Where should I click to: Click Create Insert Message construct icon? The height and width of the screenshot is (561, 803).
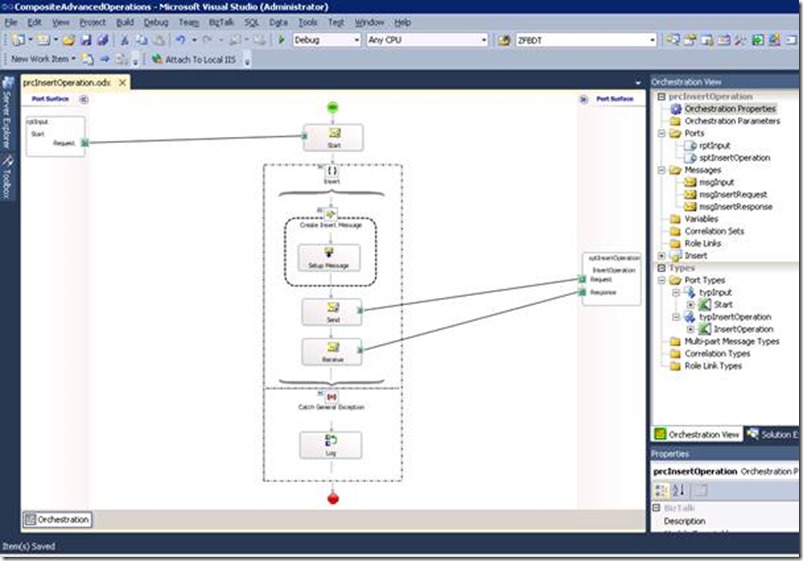[330, 214]
